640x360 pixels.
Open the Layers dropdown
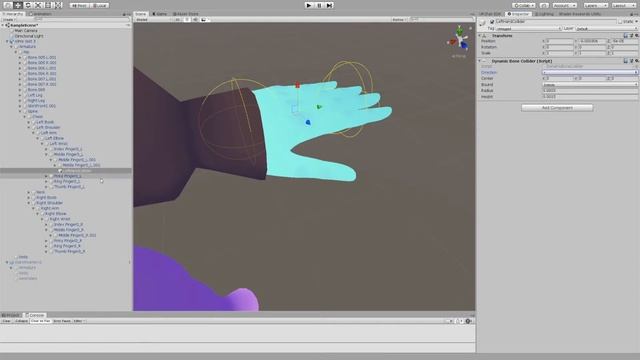coord(596,6)
